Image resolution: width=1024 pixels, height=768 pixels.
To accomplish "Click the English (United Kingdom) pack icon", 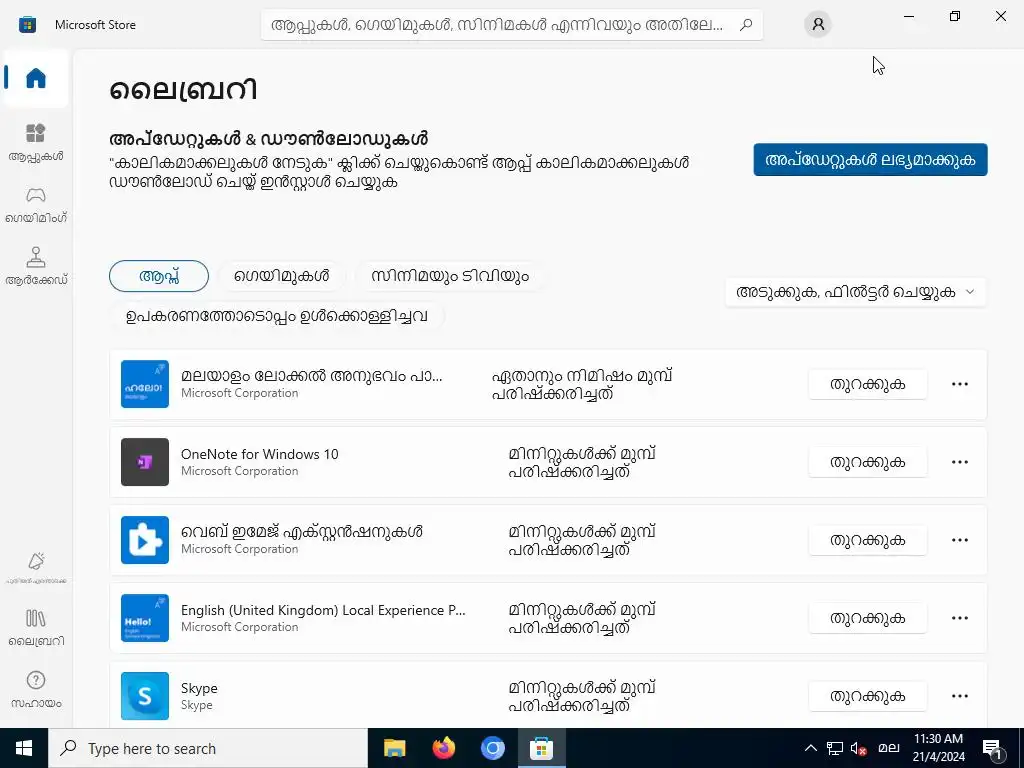I will pyautogui.click(x=145, y=618).
